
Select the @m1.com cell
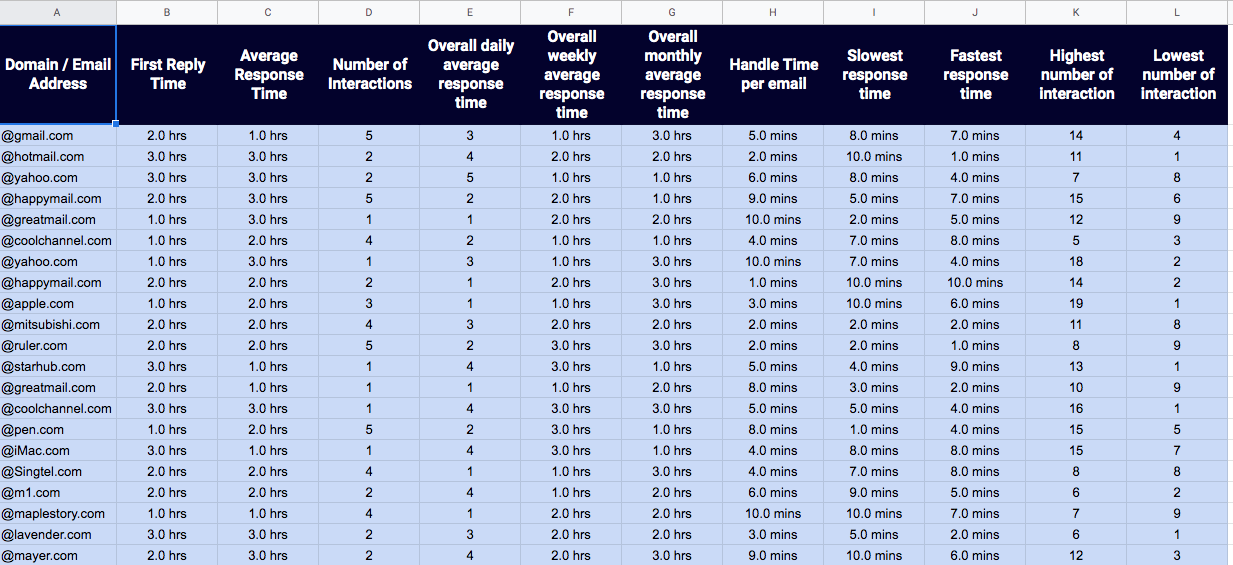pyautogui.click(x=58, y=492)
